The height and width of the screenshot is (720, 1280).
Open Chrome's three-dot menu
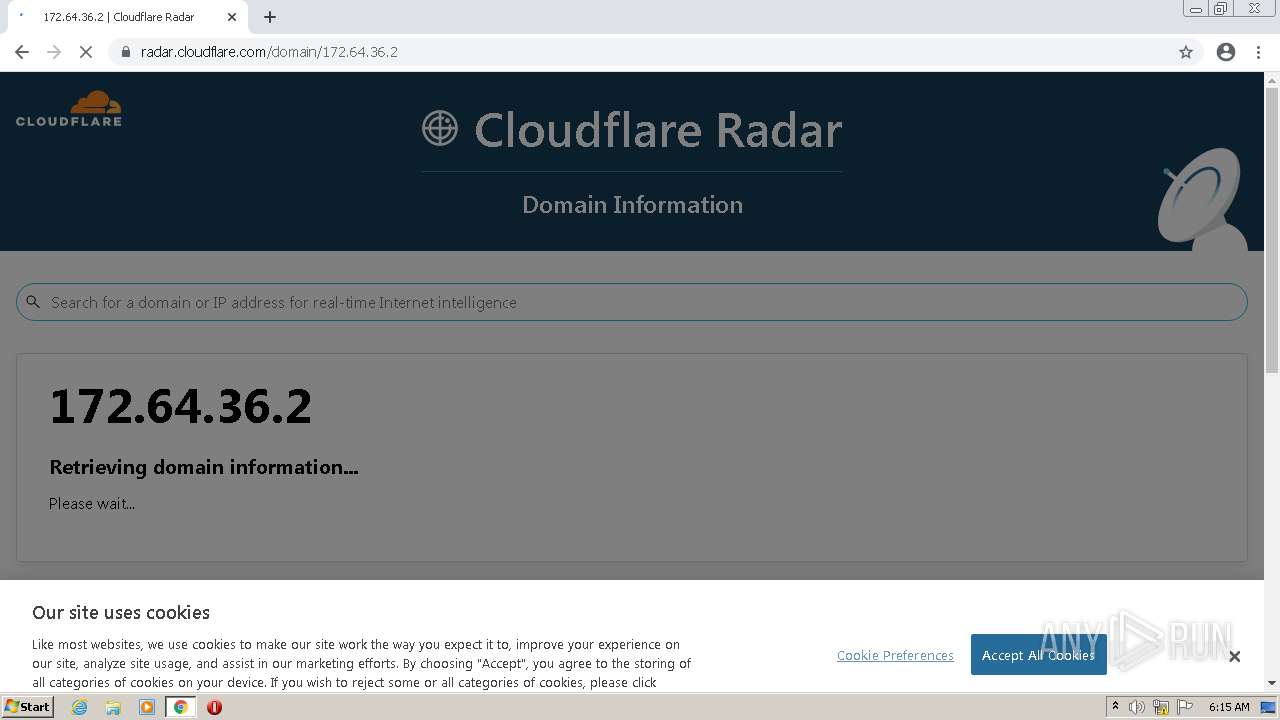click(1258, 52)
